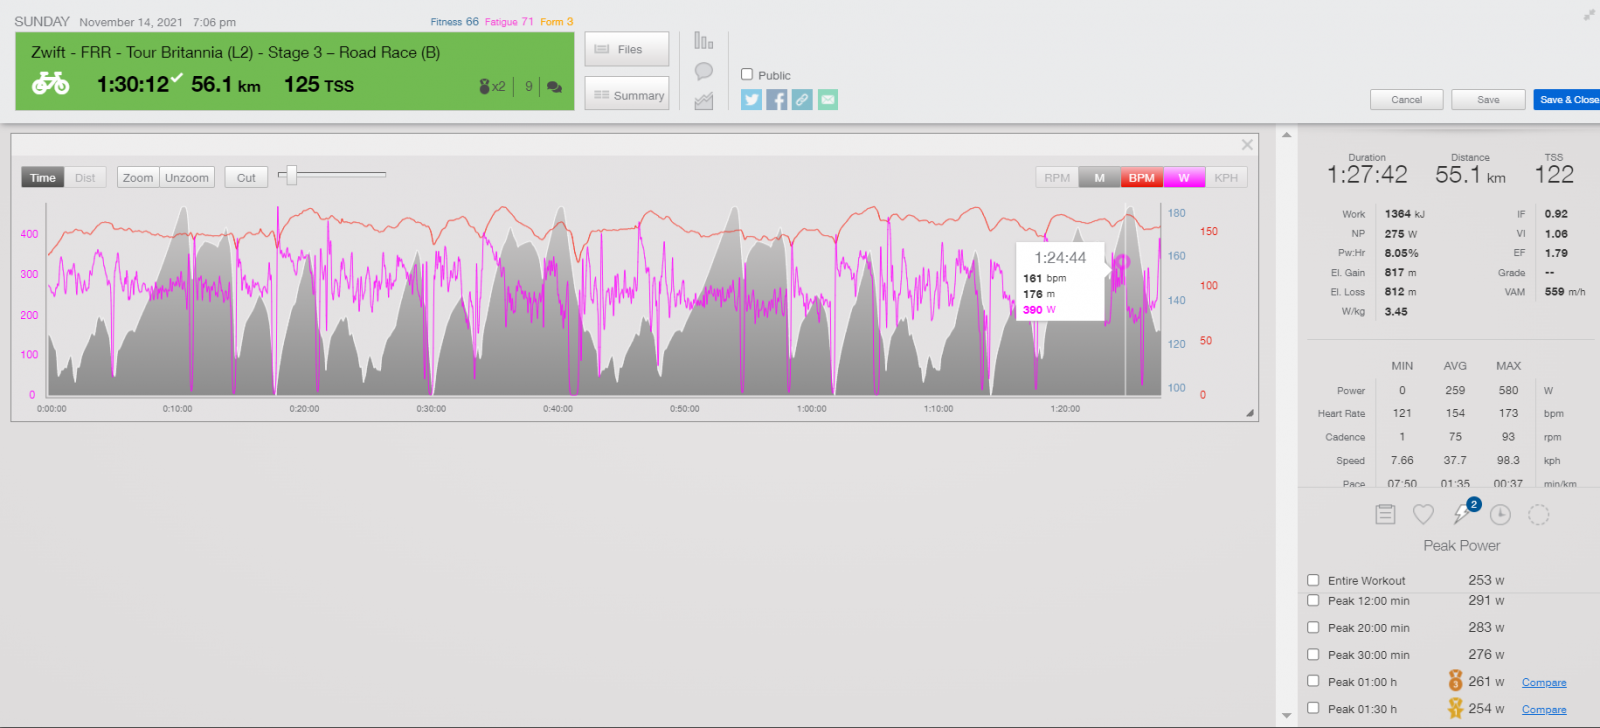Open the Summary view

627,95
